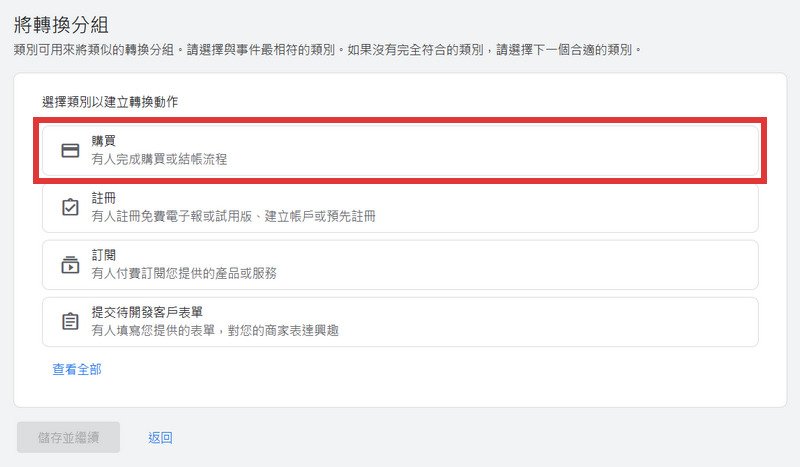The height and width of the screenshot is (467, 800).
Task: Click the description about 免費電子報或試用版 signup
Action: click(x=233, y=216)
